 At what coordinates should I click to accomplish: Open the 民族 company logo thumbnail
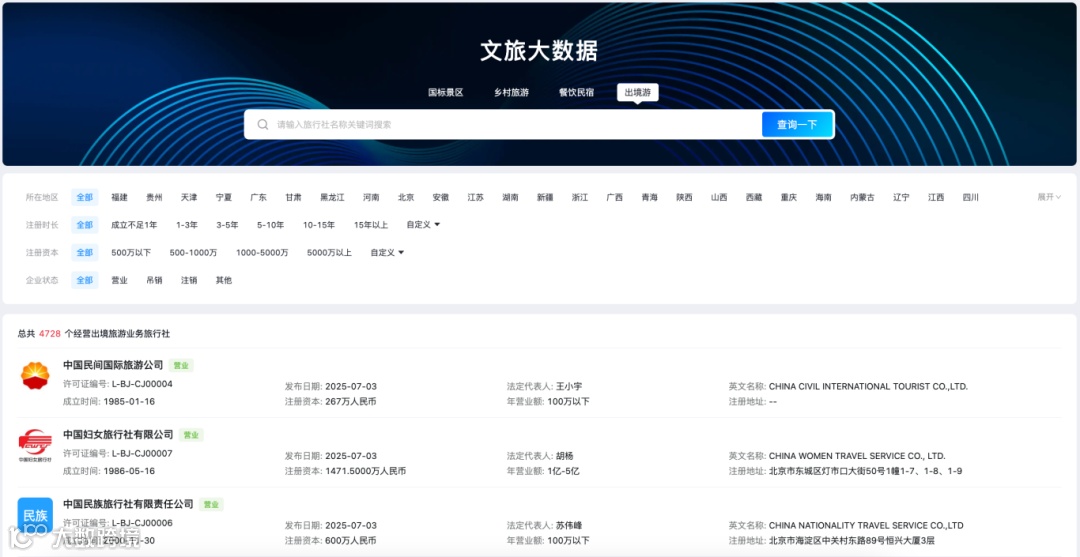tap(35, 516)
